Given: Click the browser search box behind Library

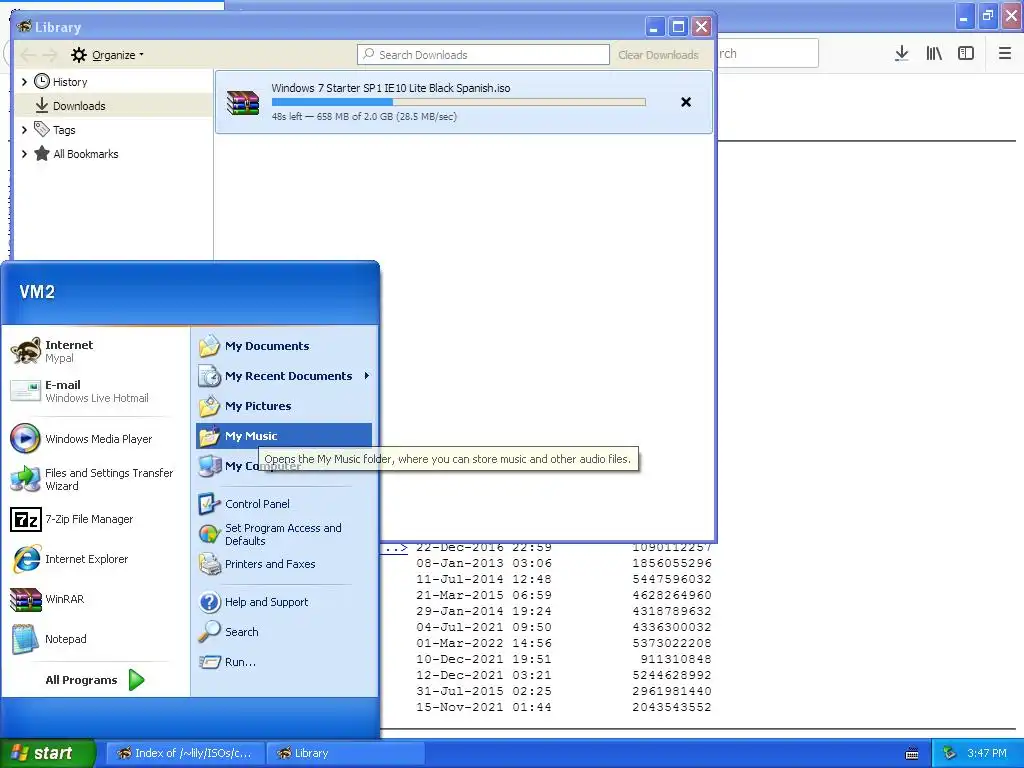Looking at the screenshot, I should [768, 54].
